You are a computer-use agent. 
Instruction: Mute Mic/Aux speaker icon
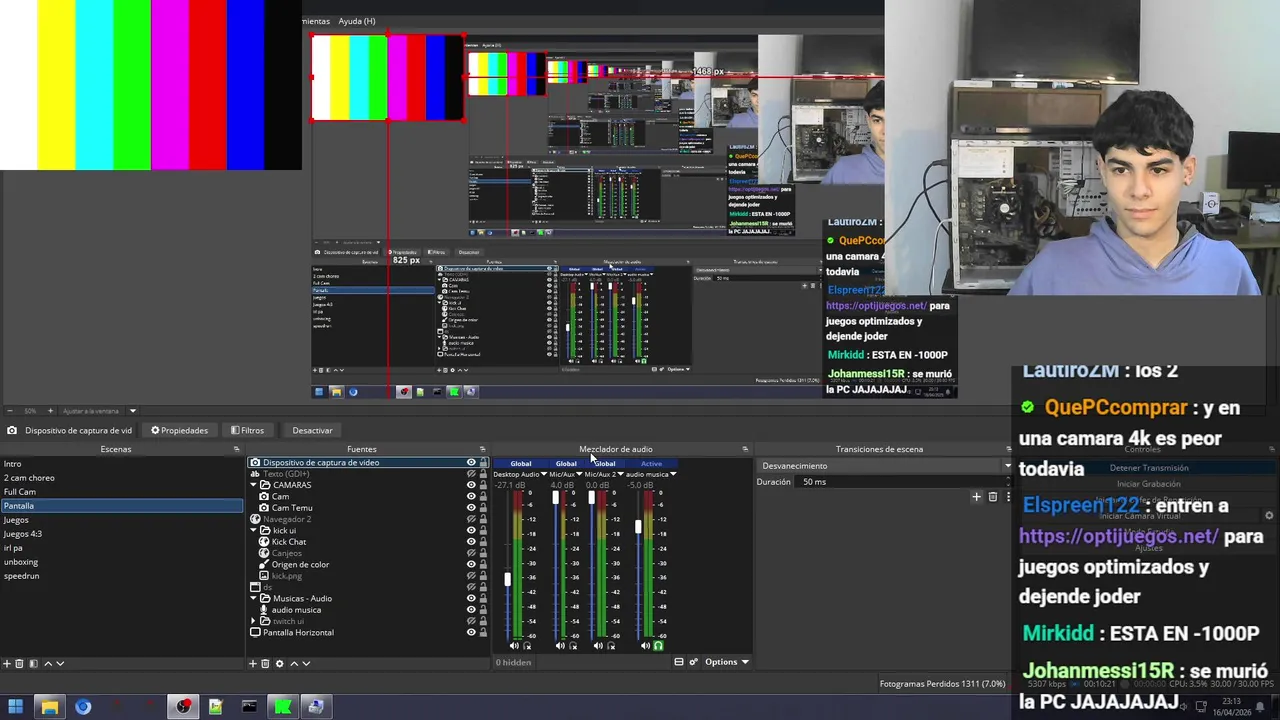[560, 646]
